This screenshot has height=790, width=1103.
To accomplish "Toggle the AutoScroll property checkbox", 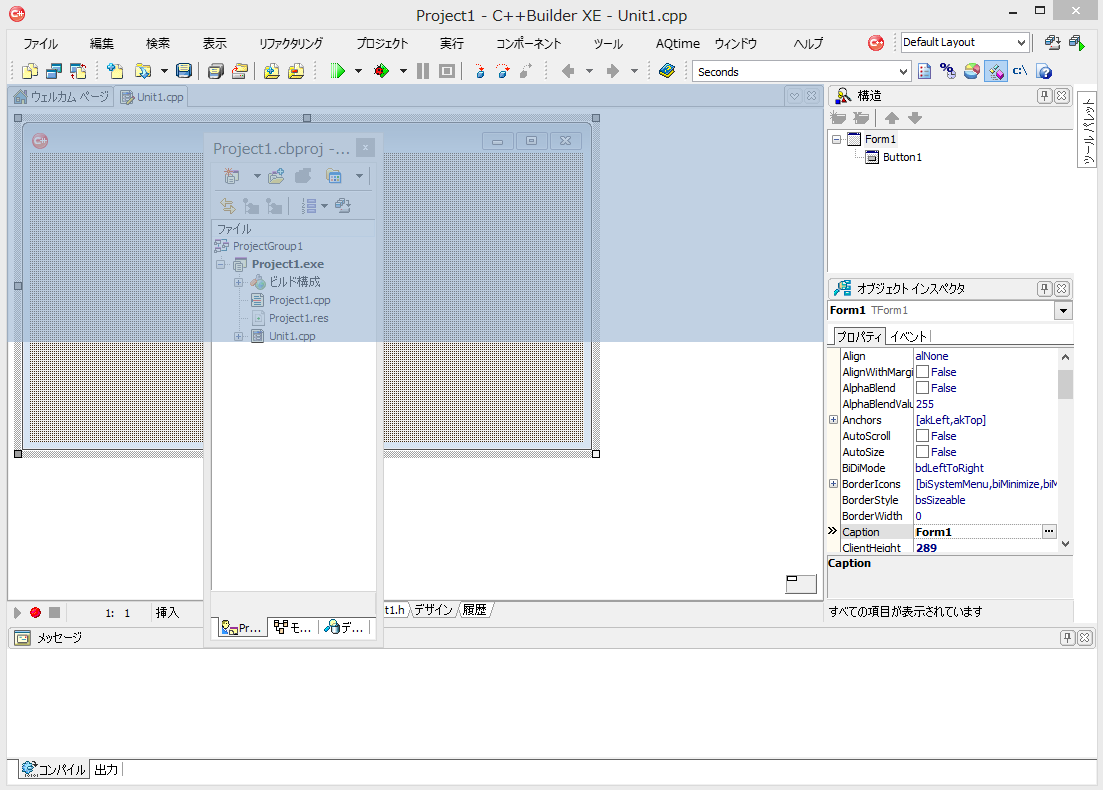I will pos(922,436).
